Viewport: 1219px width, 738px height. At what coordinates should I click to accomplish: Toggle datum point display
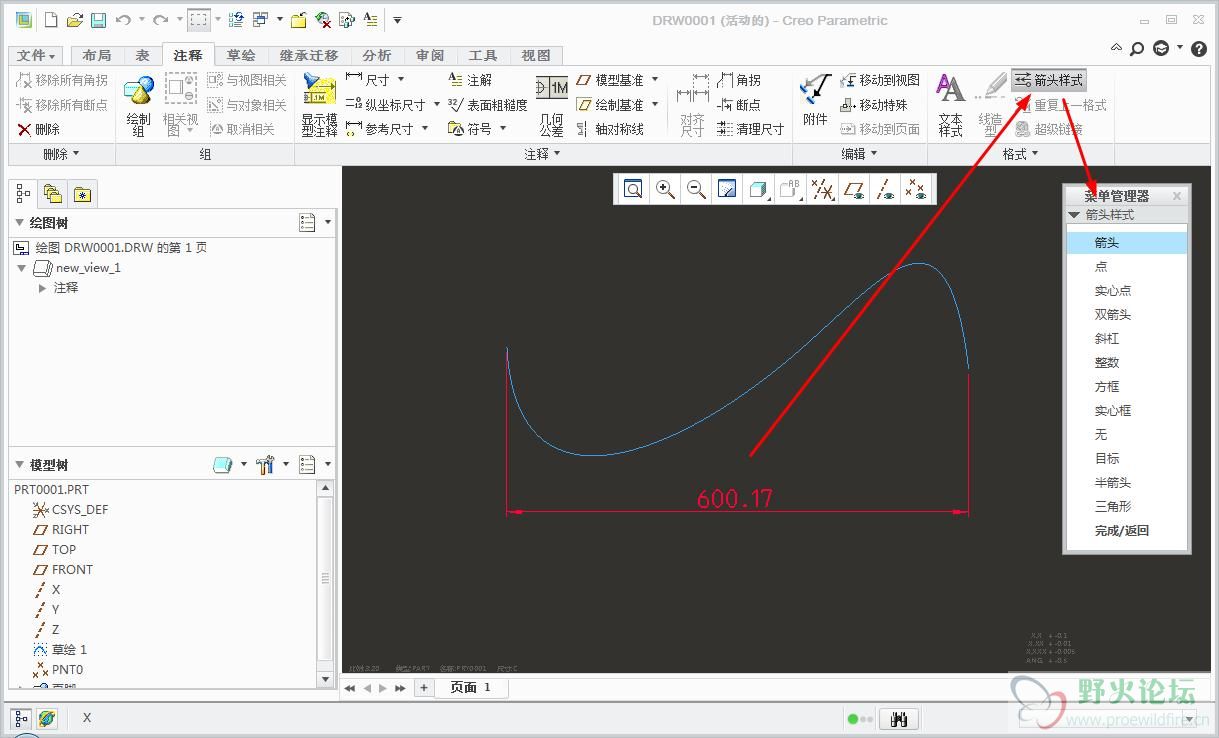click(916, 189)
